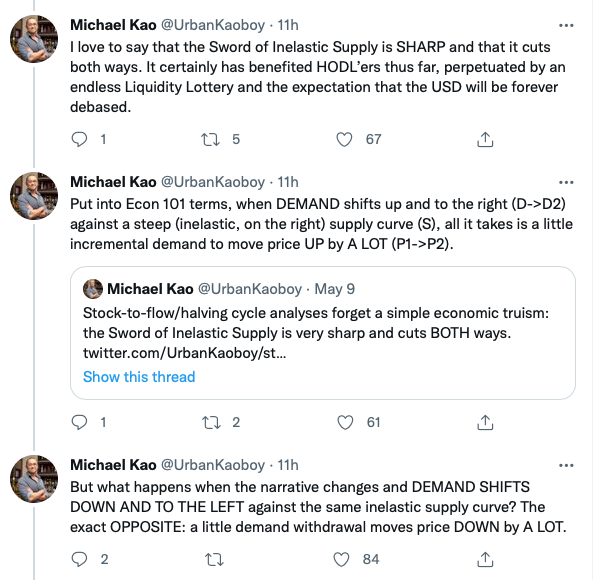Share the last tweet about demand withdrawal
The height and width of the screenshot is (580, 612).
point(485,560)
